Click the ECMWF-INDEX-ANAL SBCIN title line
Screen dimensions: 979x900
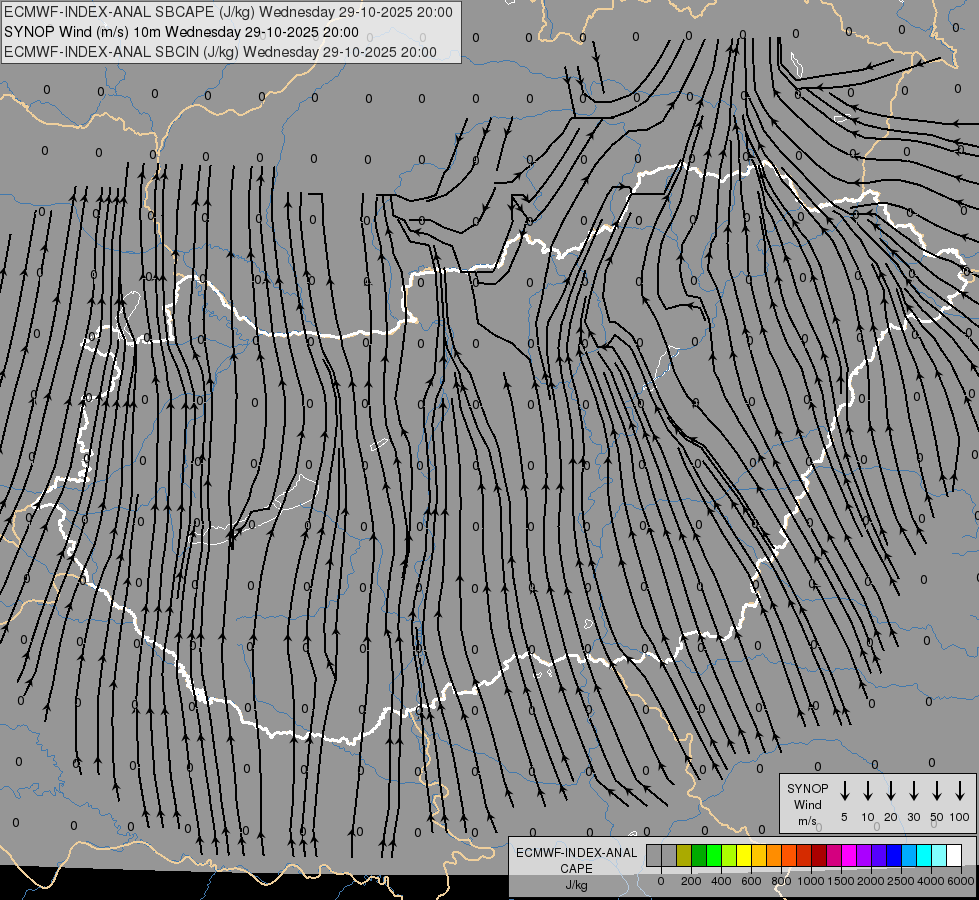tap(220, 52)
